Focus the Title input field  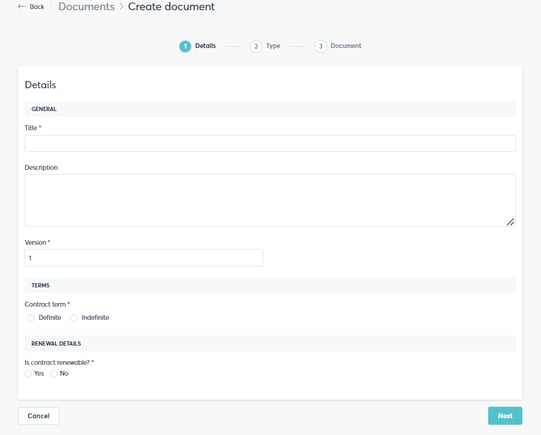tap(270, 144)
